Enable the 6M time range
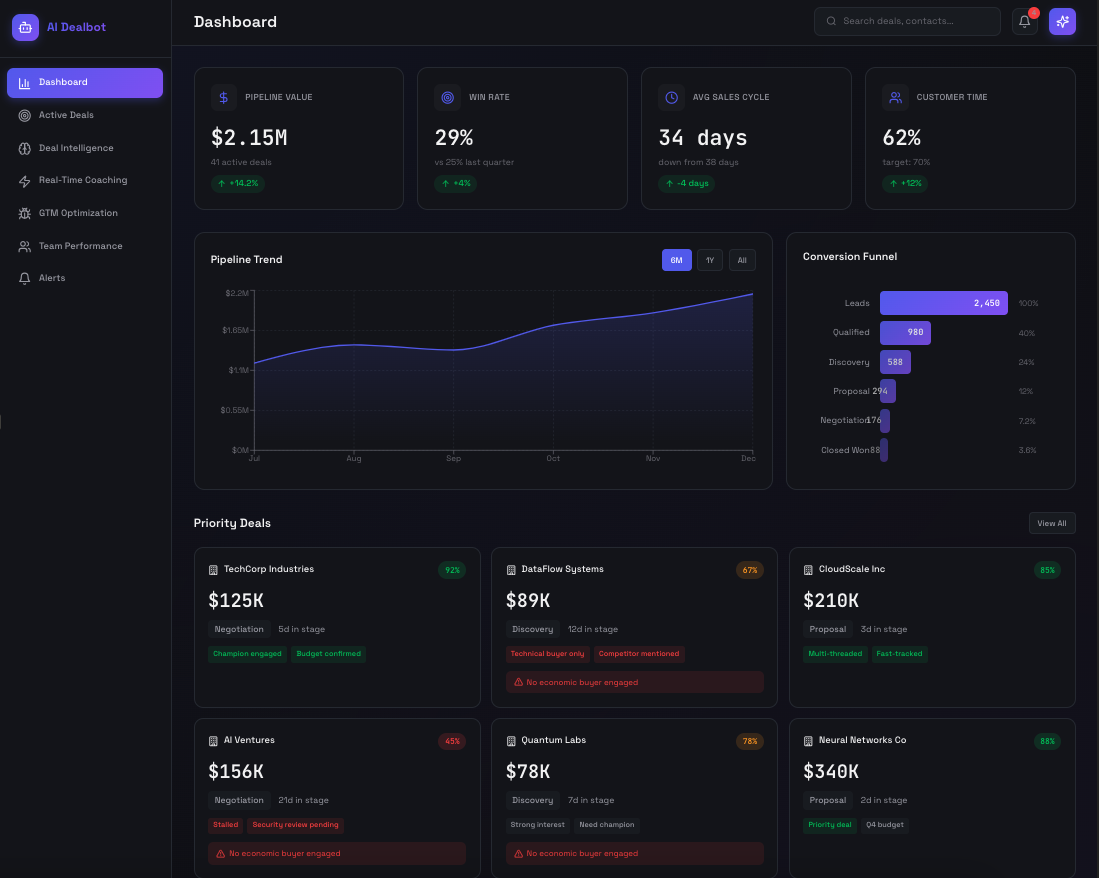This screenshot has height=878, width=1099. [676, 260]
